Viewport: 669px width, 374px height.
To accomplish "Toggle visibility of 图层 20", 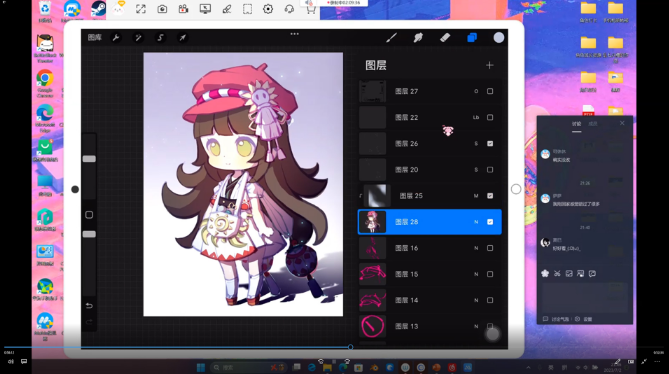I will [x=490, y=170].
